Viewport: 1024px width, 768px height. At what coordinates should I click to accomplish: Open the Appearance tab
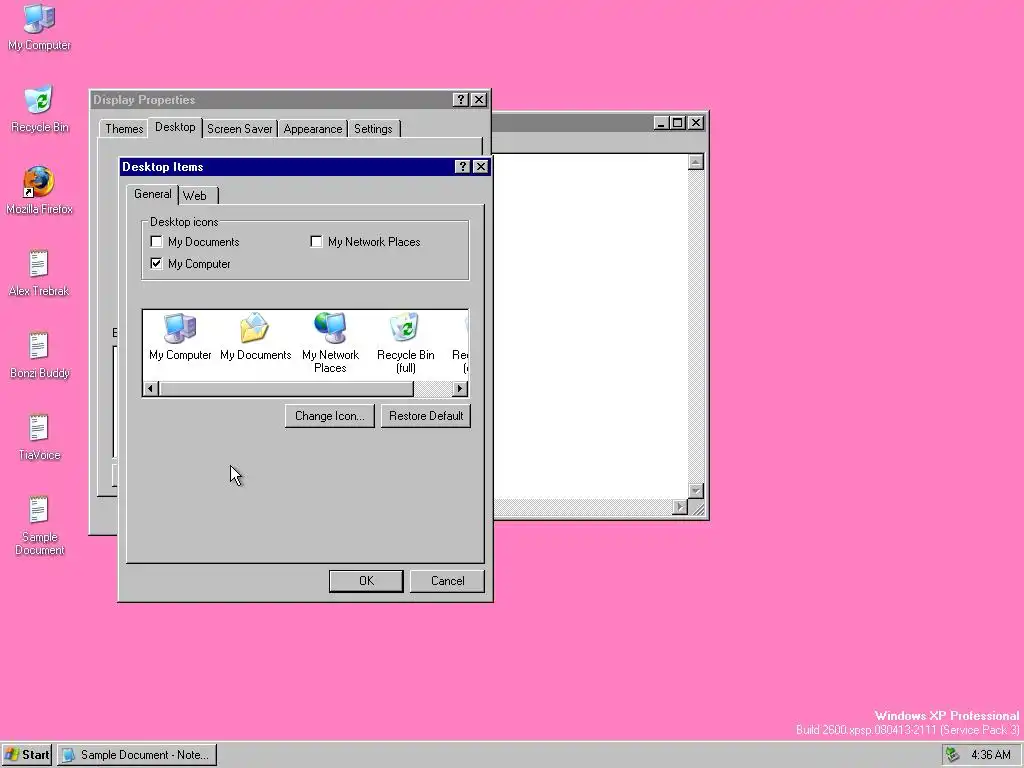[x=313, y=129]
